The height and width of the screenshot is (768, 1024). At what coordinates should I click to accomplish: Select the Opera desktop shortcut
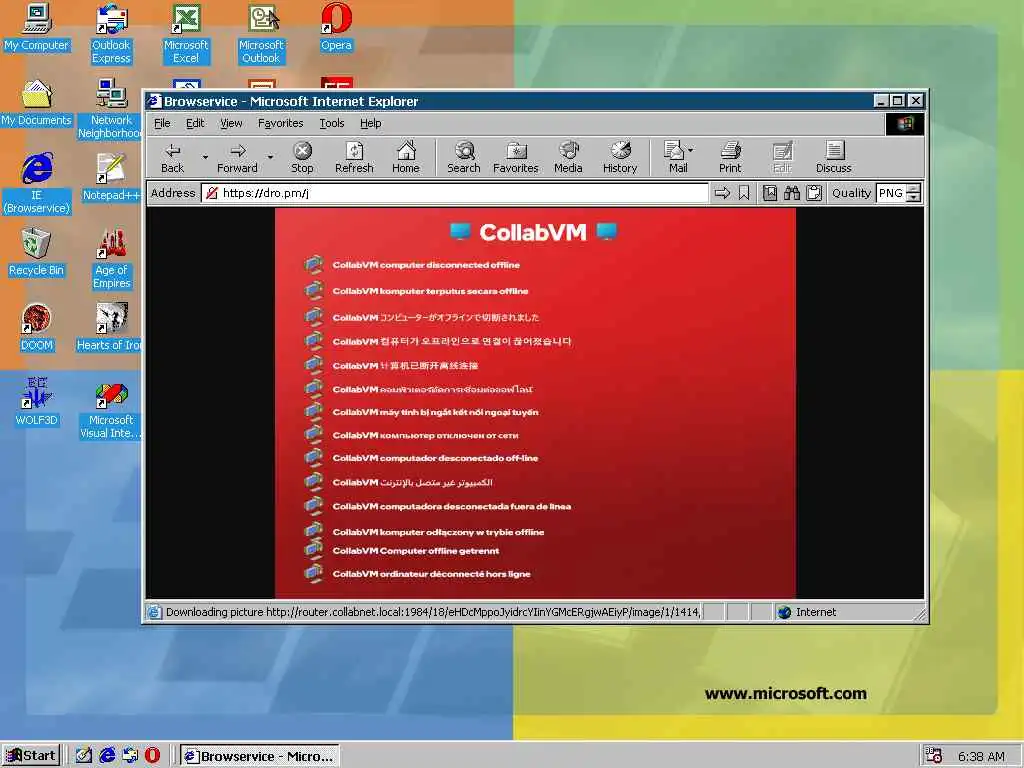pos(336,28)
